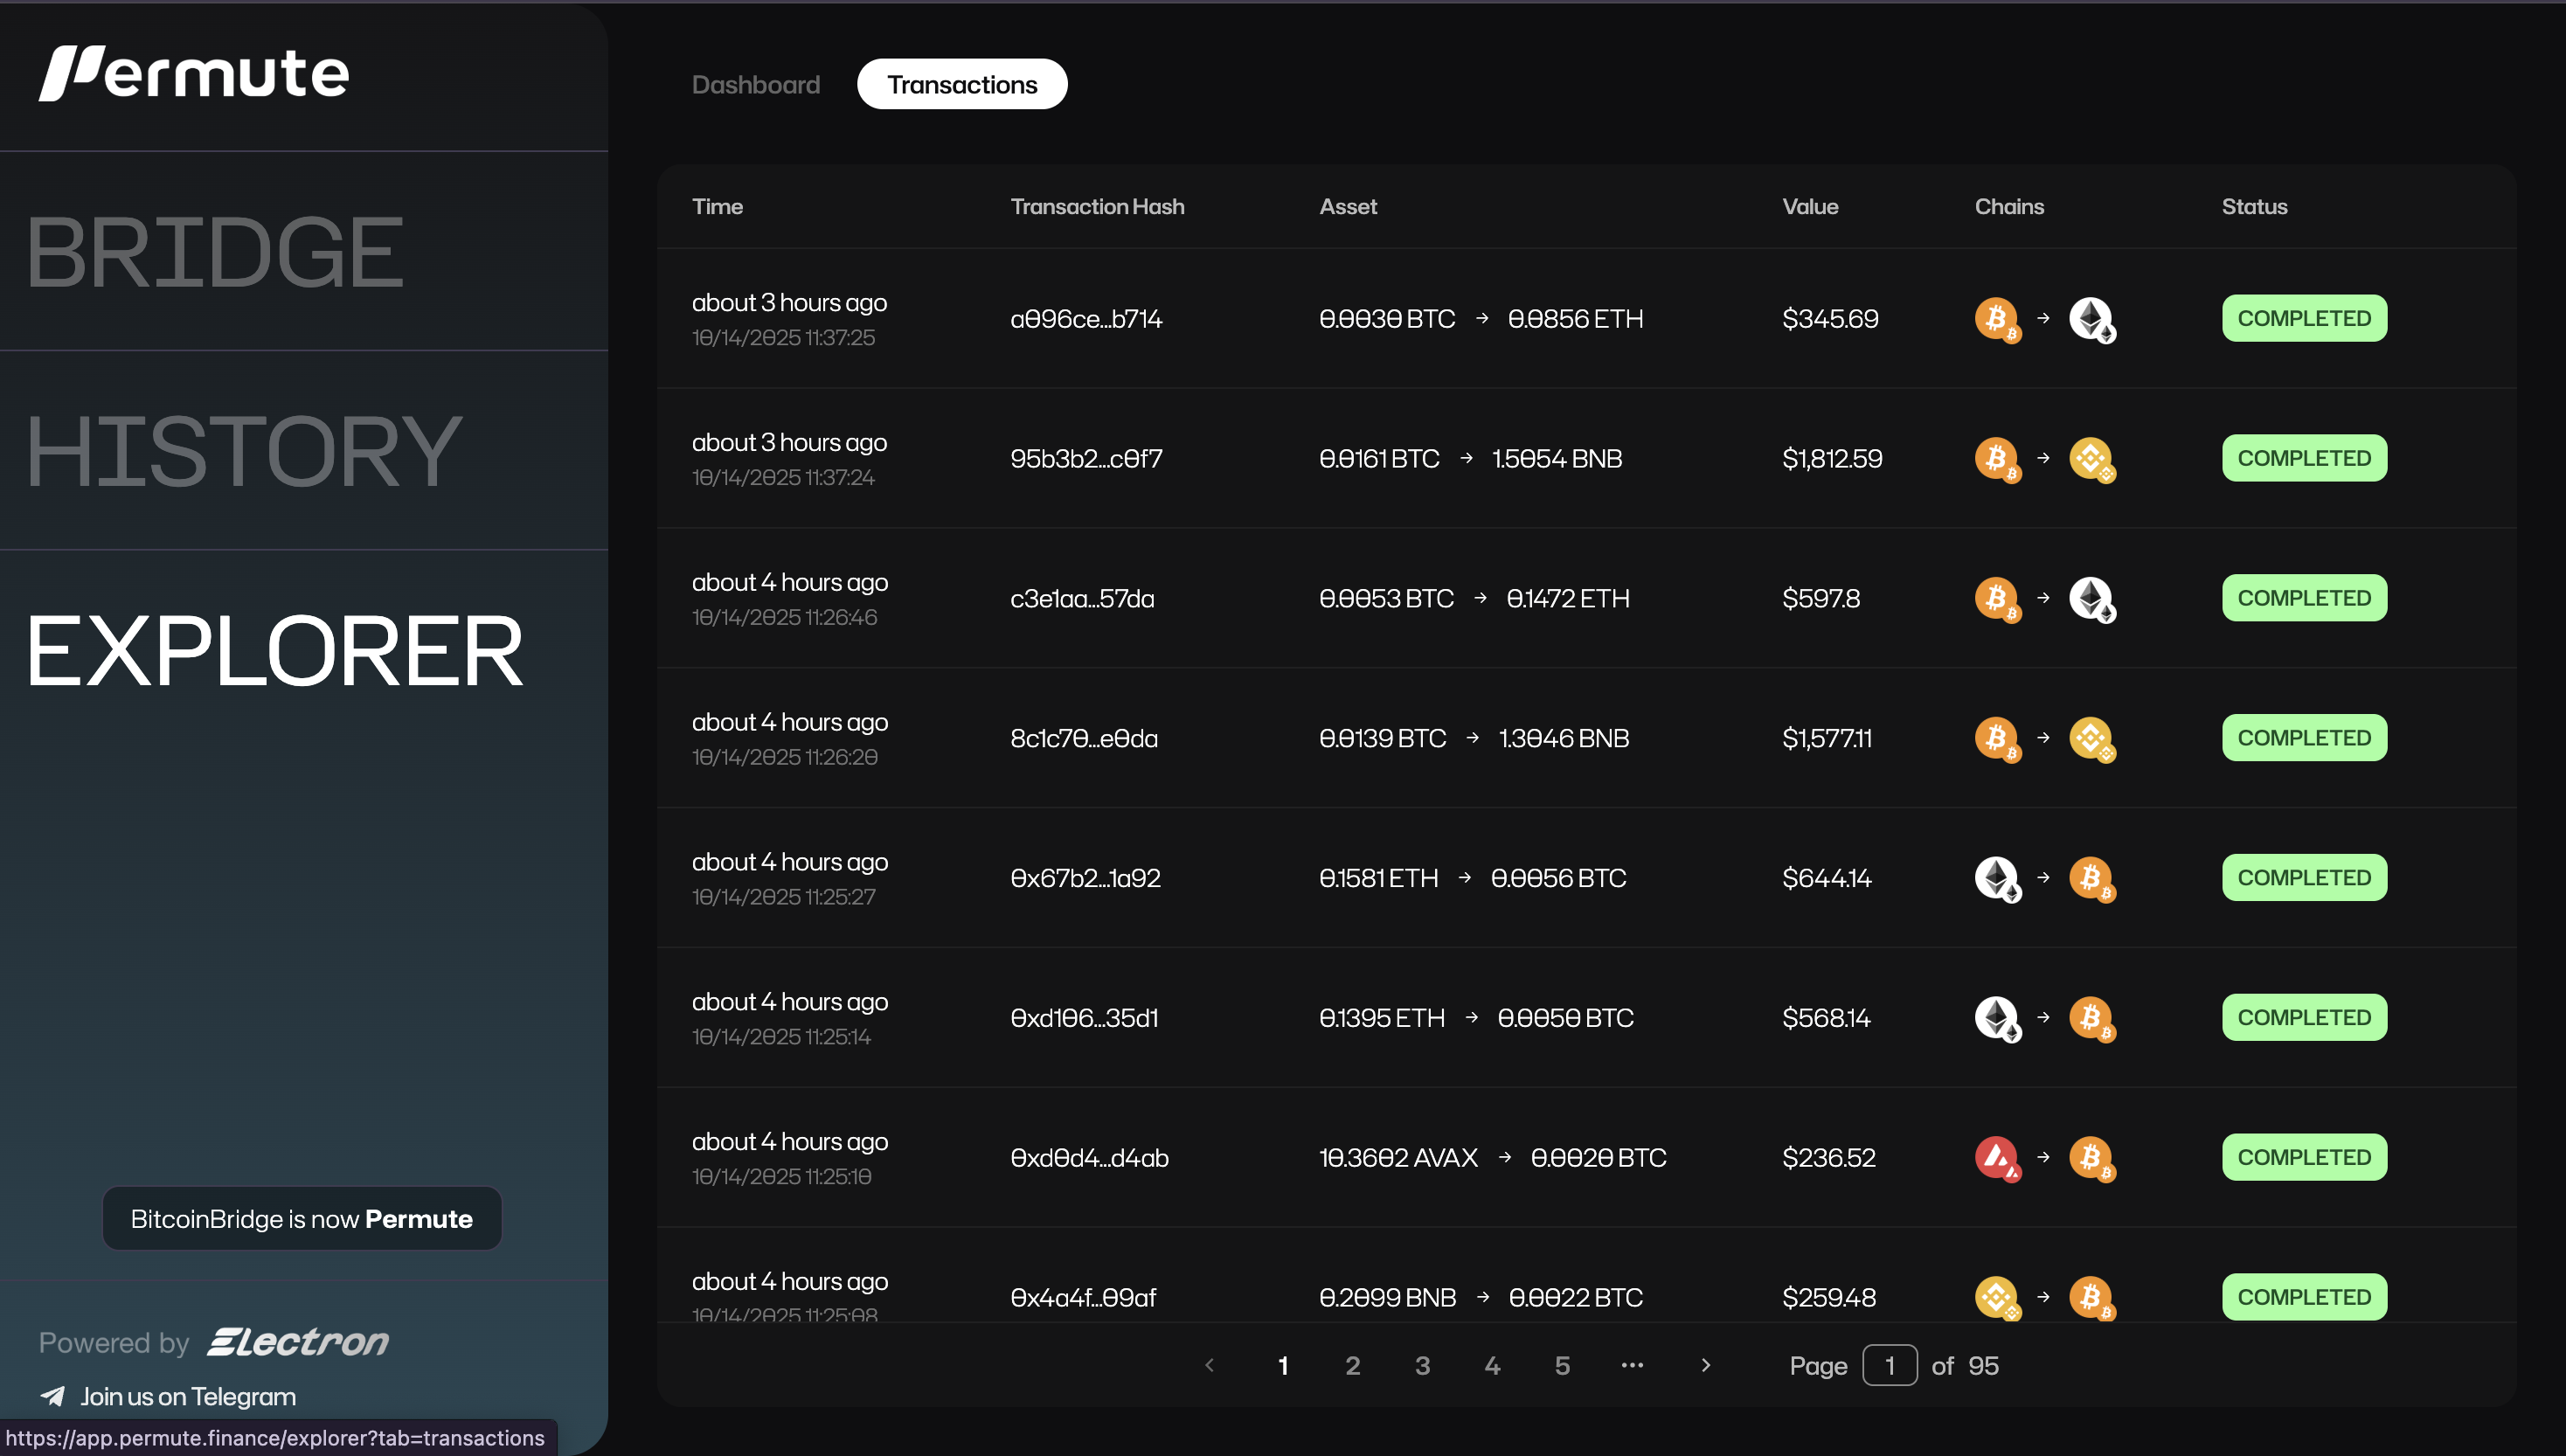This screenshot has height=1456, width=2566.
Task: Click Ethereum source icon in 0x67b2...1a92 row
Action: pos(1995,877)
